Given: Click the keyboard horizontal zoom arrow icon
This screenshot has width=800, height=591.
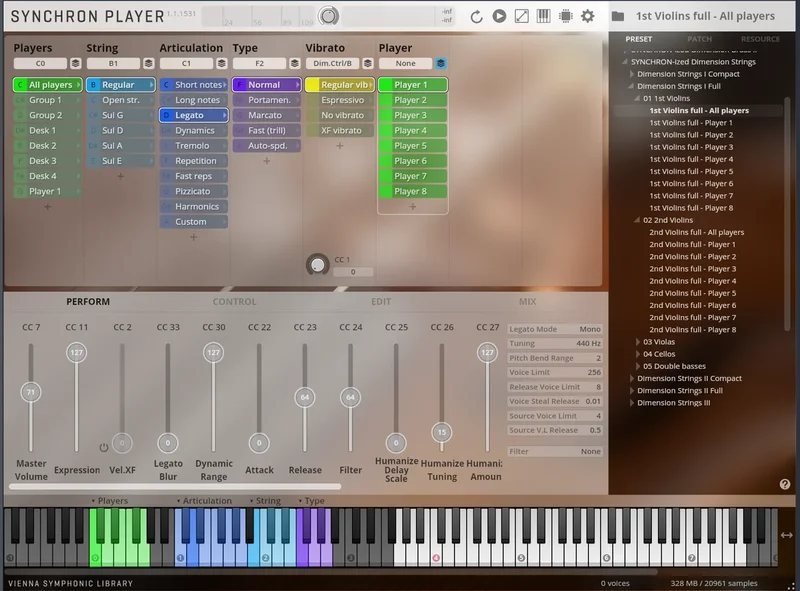Looking at the screenshot, I should (787, 535).
